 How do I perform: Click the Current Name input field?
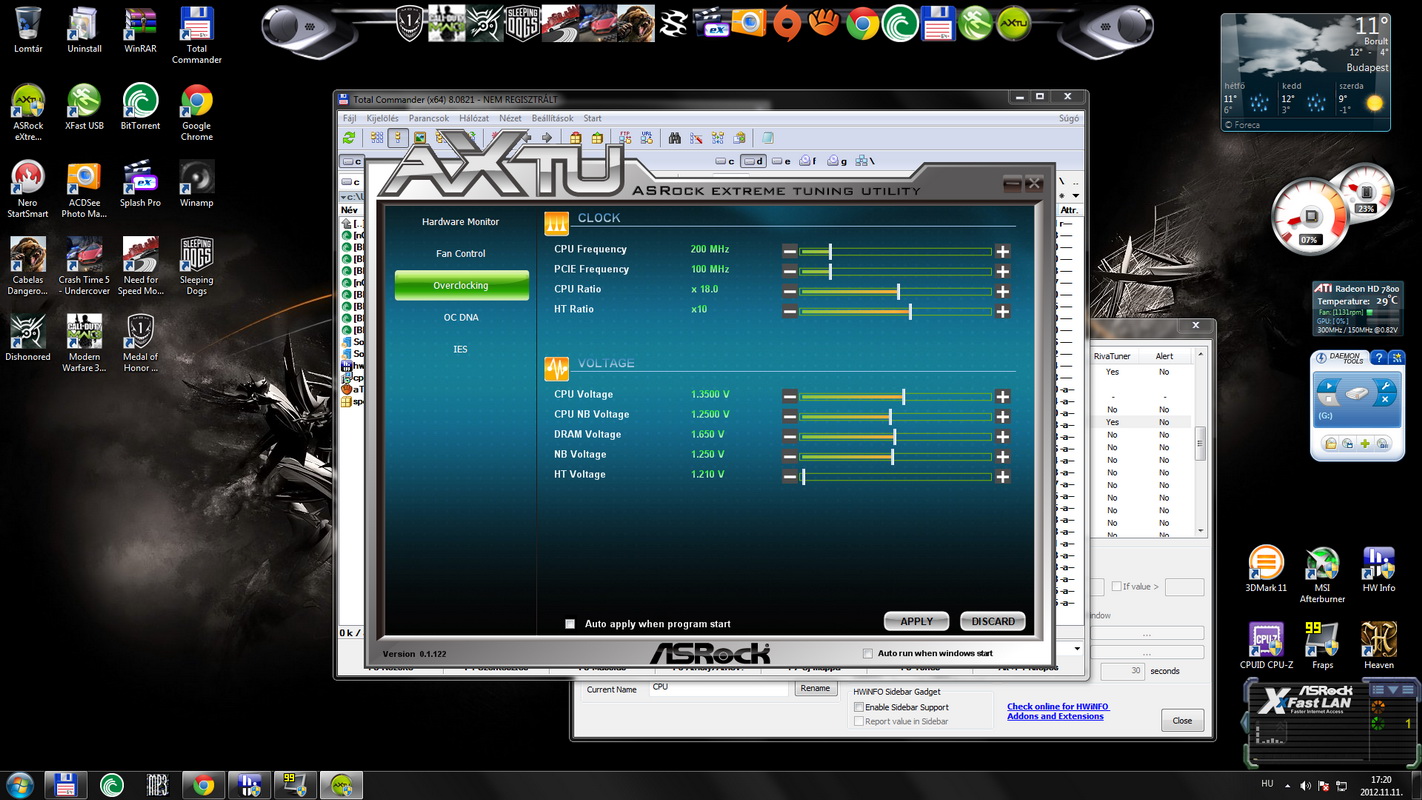(719, 689)
